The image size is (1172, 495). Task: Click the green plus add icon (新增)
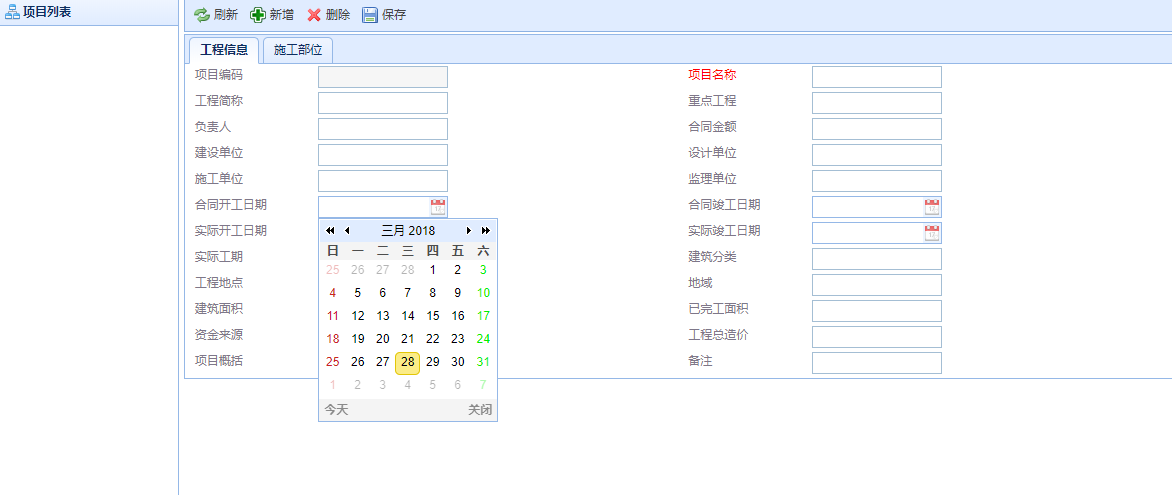click(x=258, y=15)
